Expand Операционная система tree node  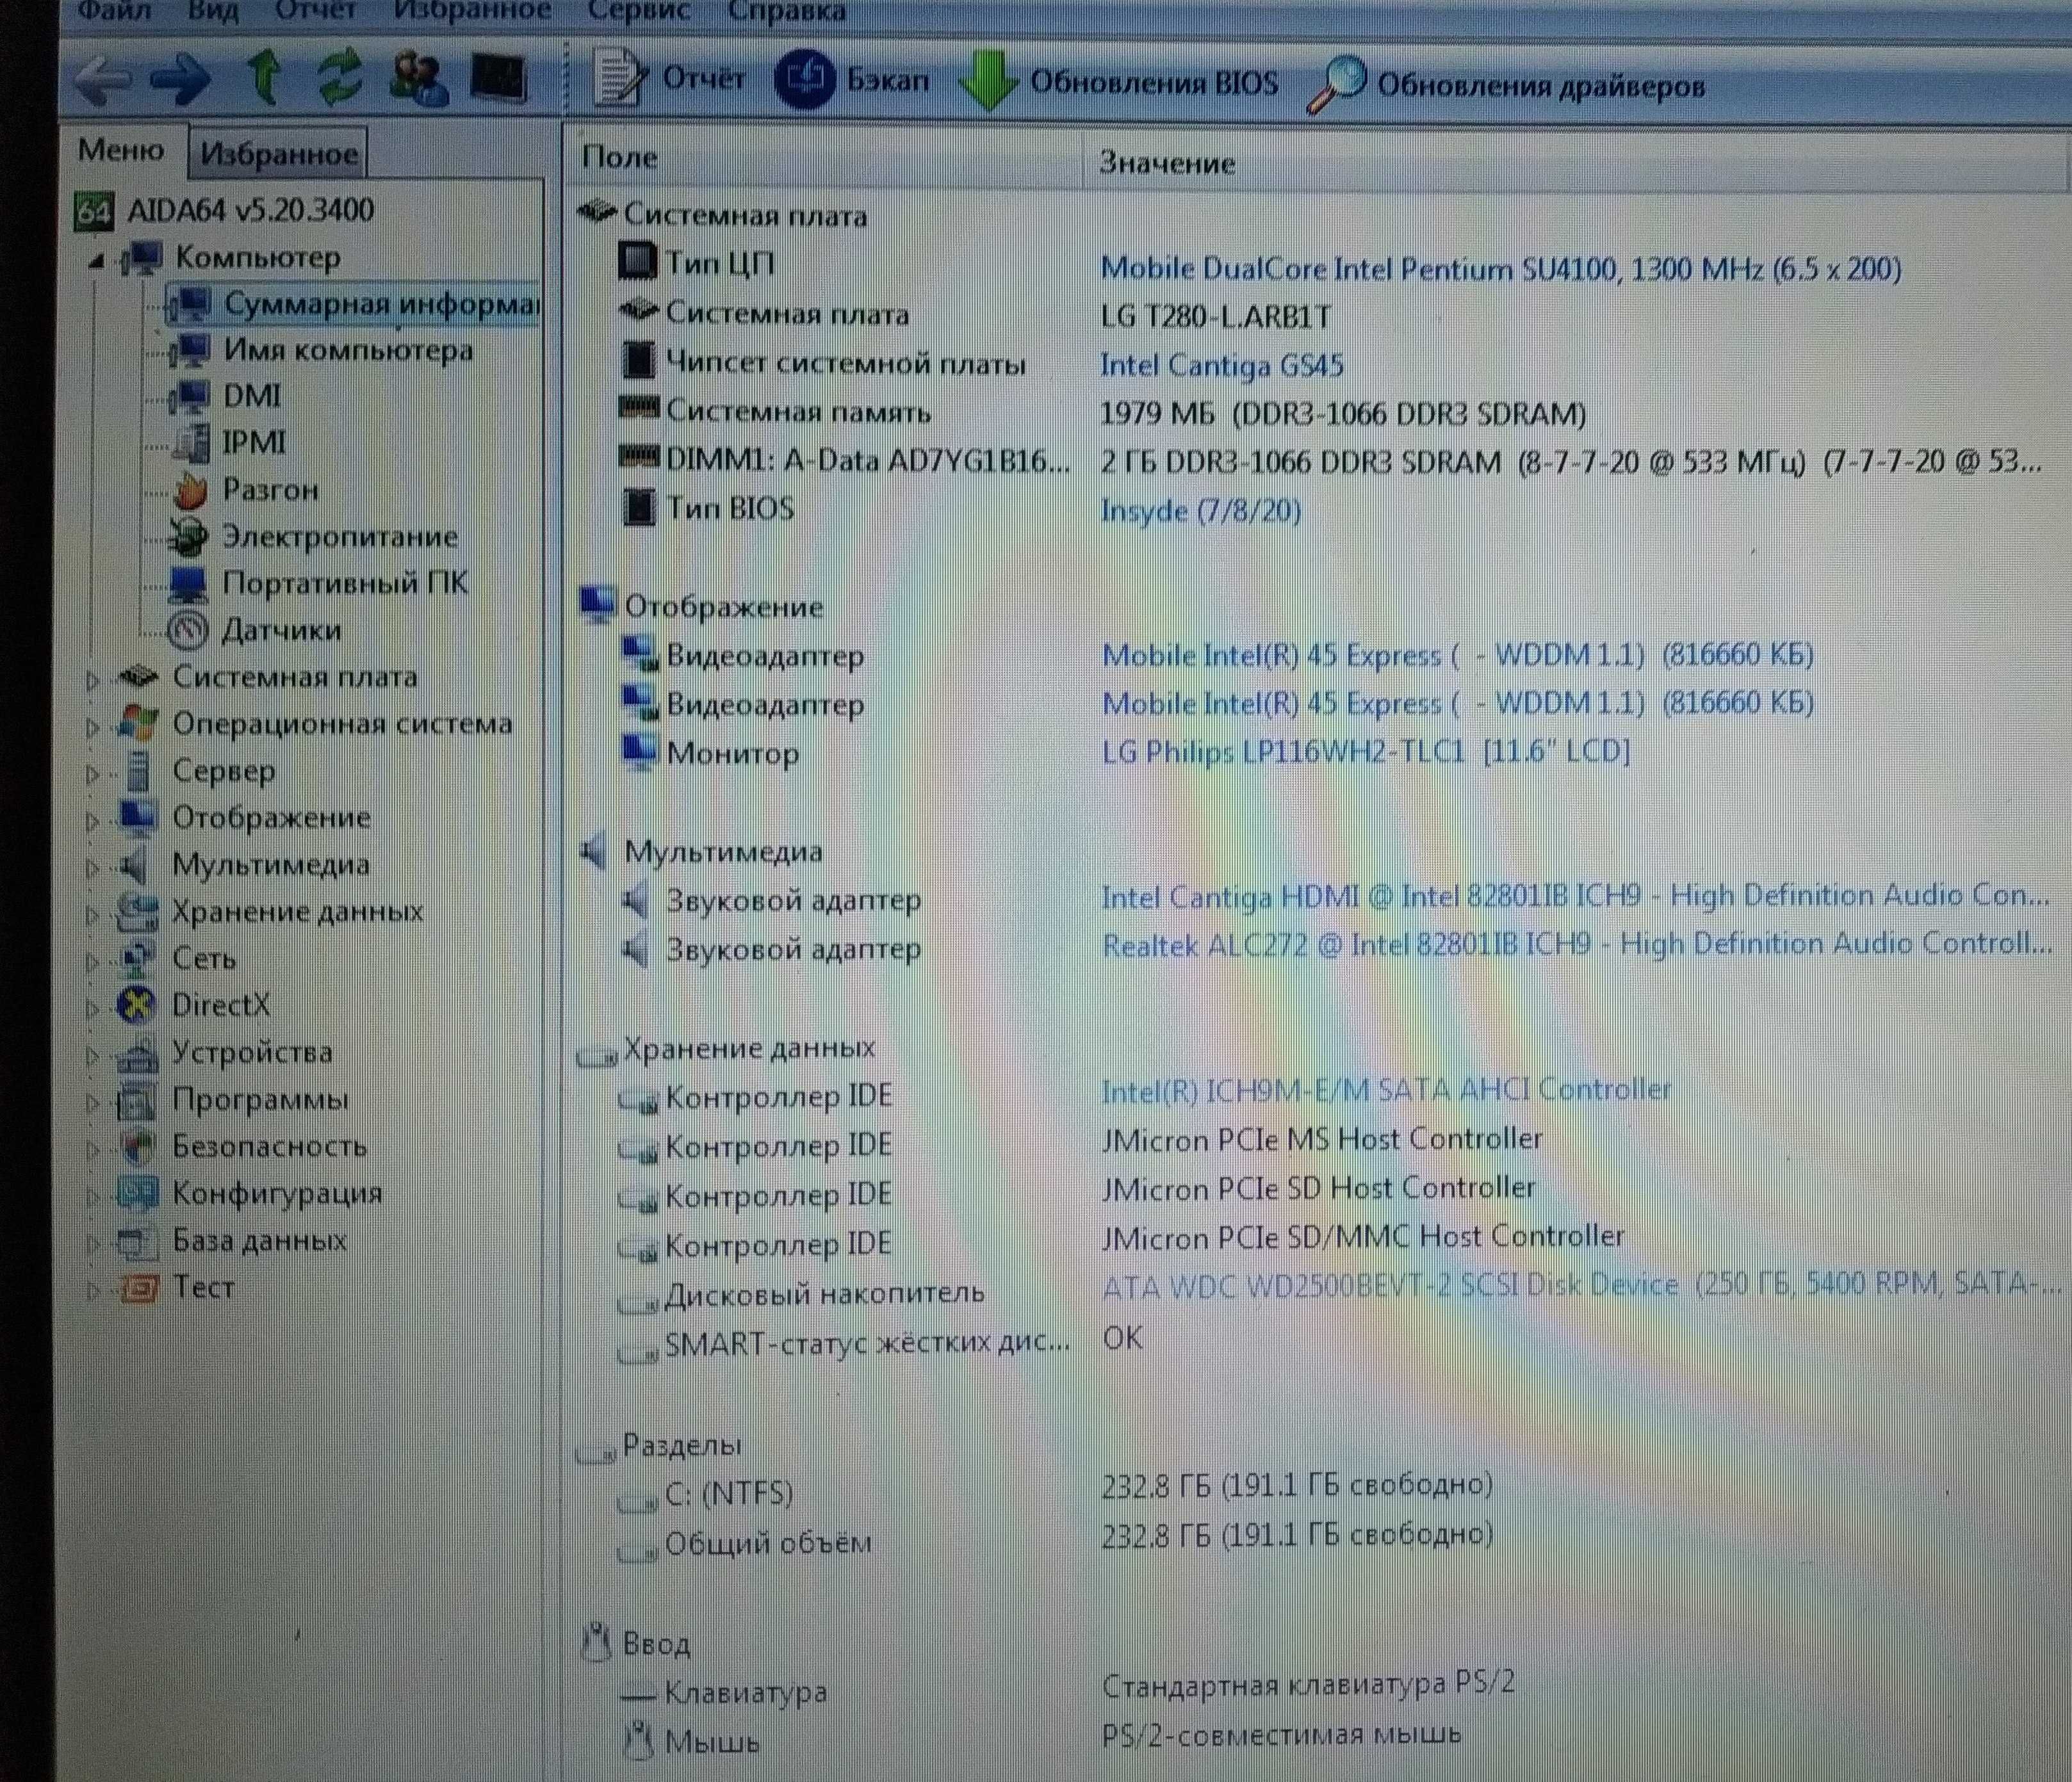click(x=93, y=727)
